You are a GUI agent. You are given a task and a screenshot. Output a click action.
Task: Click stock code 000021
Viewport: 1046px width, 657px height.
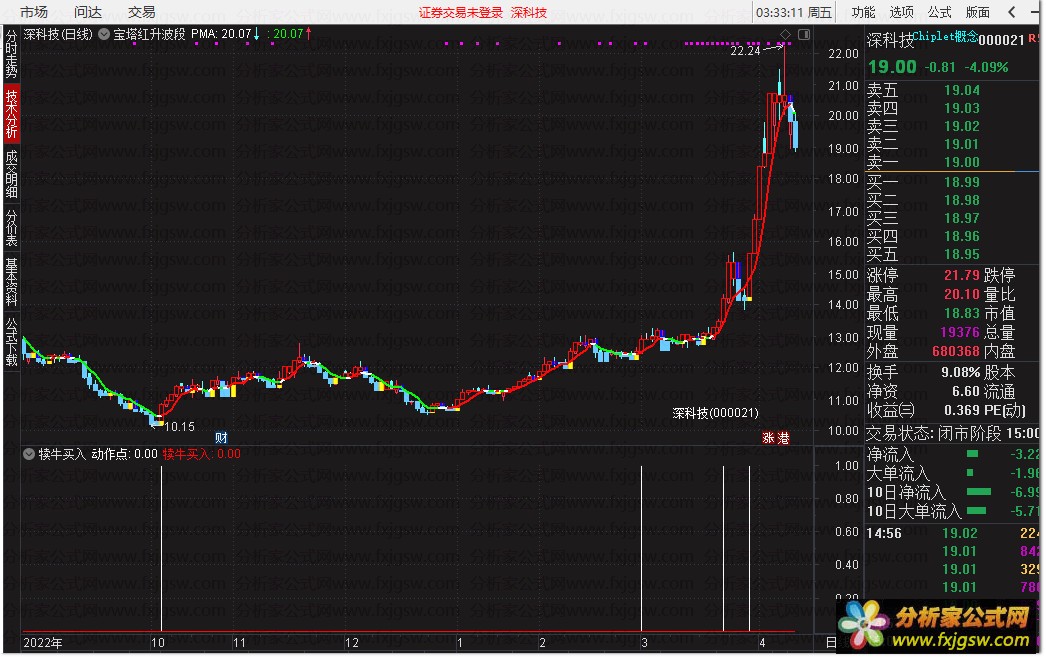(1001, 40)
